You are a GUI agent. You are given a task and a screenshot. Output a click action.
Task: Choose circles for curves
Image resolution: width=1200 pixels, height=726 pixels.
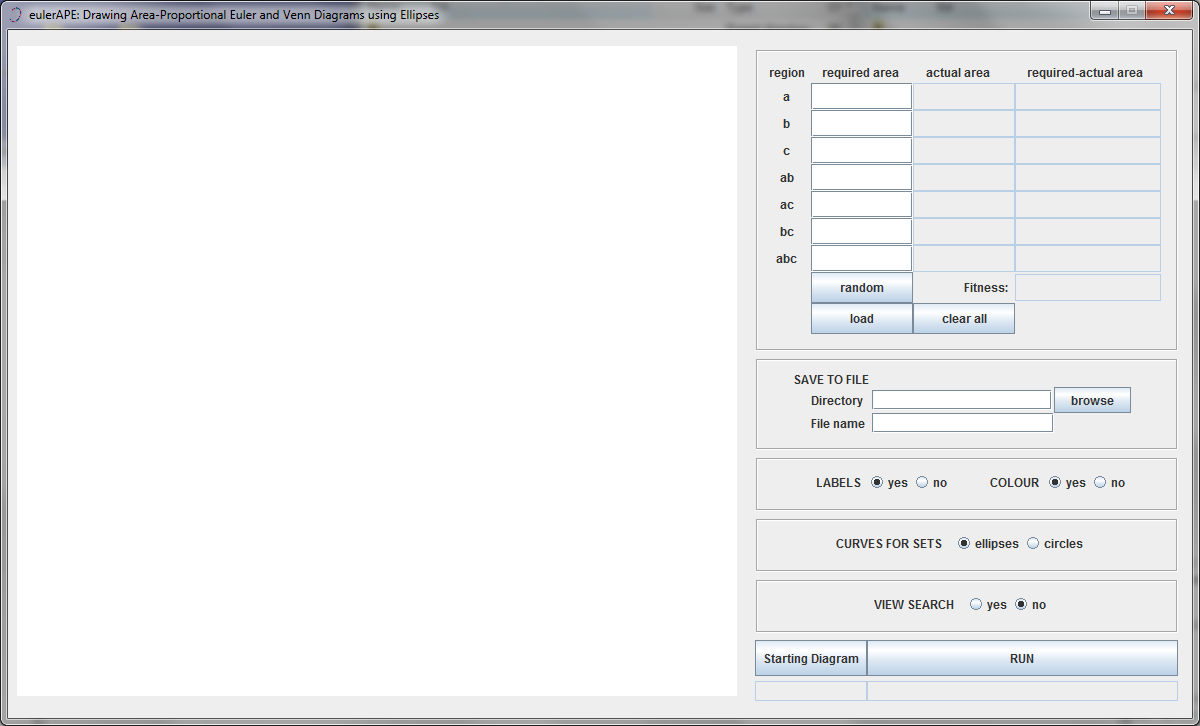click(x=1033, y=543)
